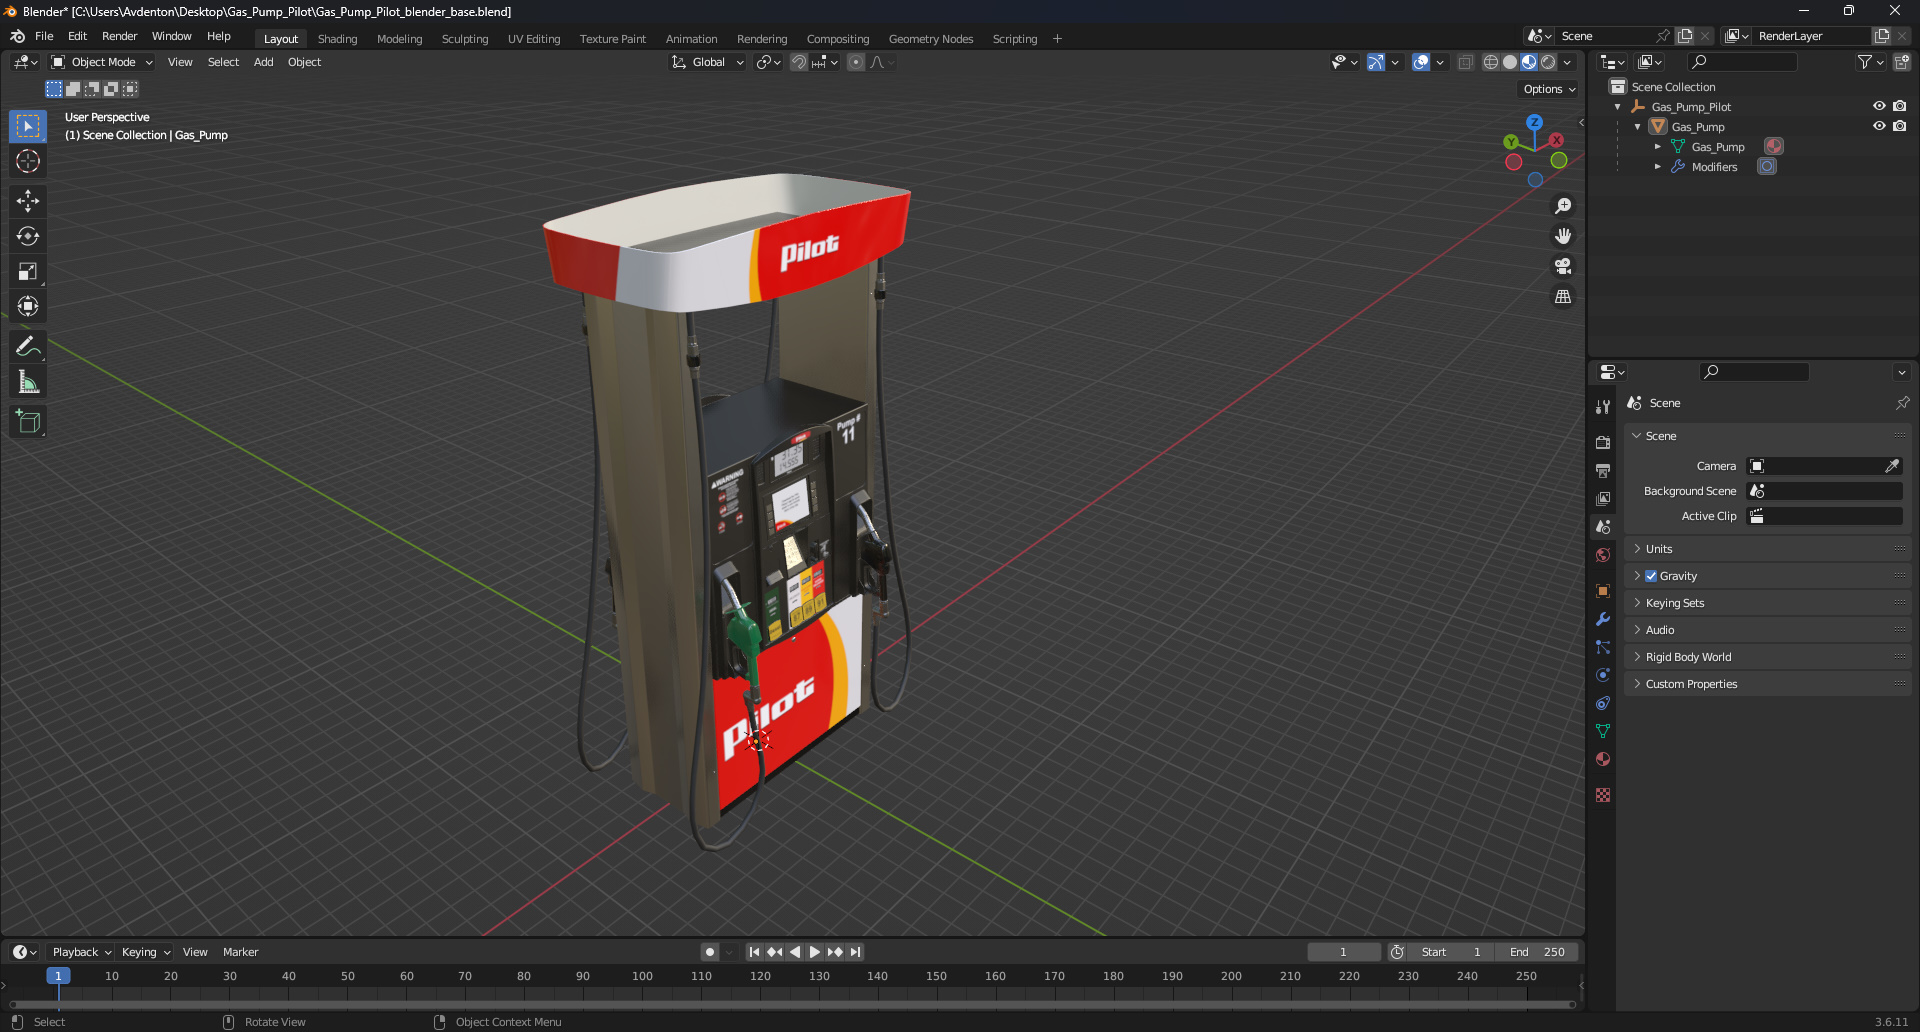The width and height of the screenshot is (1920, 1032).
Task: Expand the Modifiers tree item
Action: 1658,167
